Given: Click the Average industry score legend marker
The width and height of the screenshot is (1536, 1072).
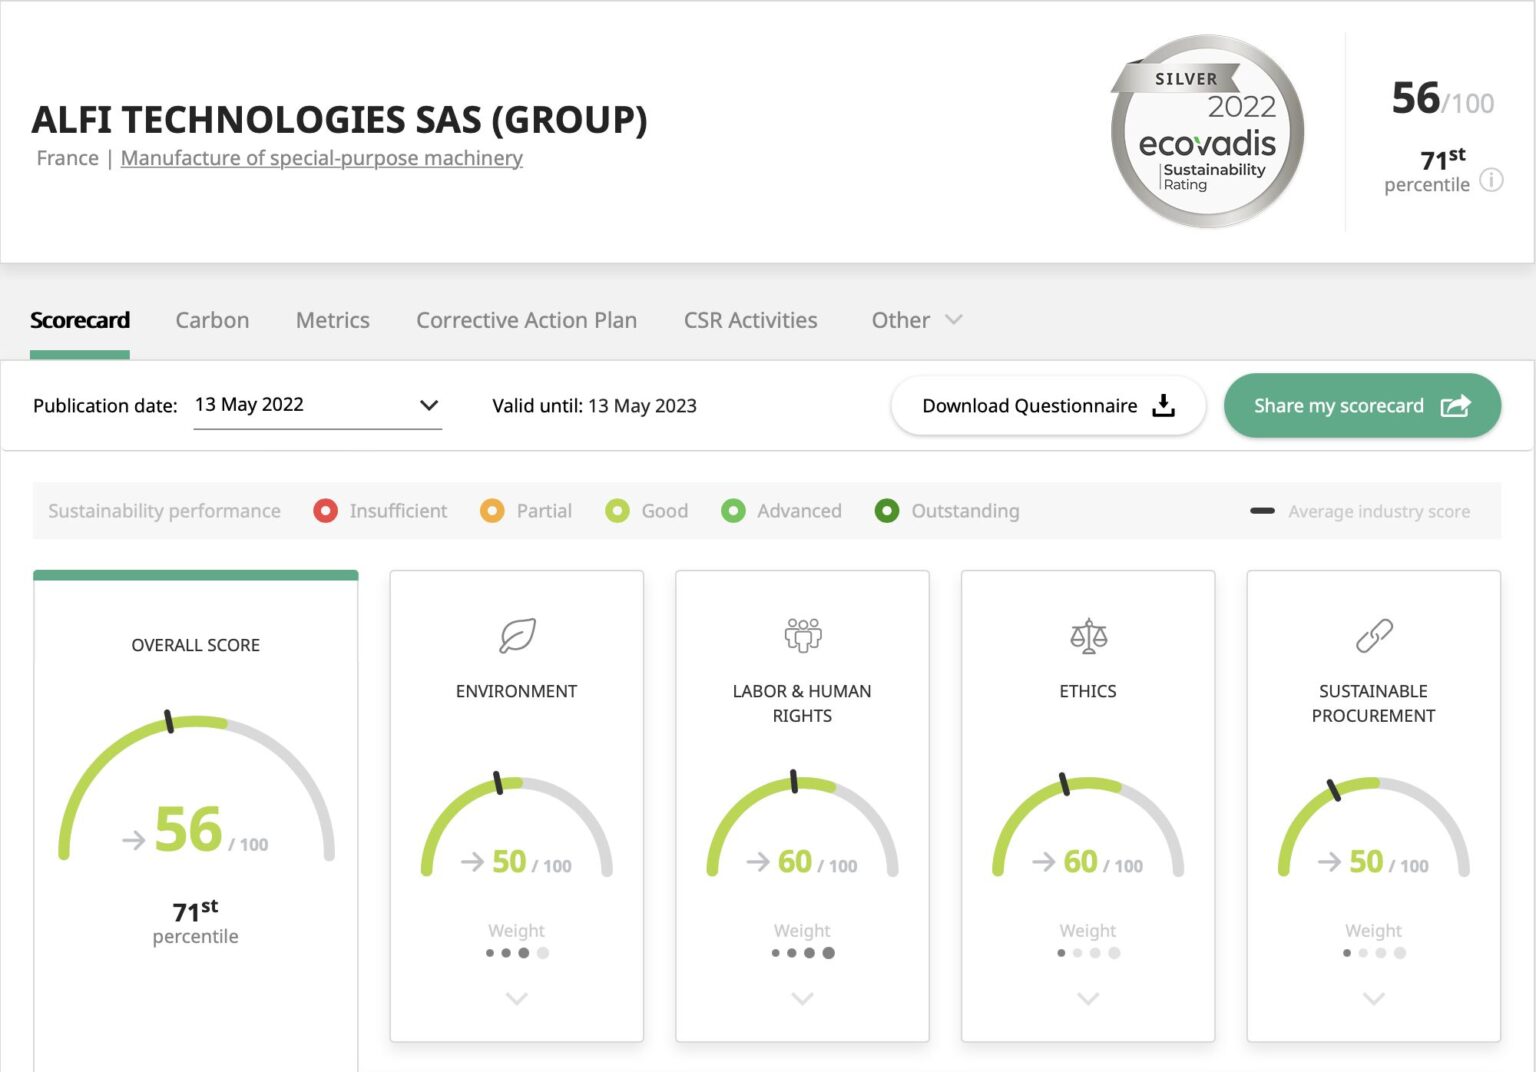Looking at the screenshot, I should [1264, 510].
